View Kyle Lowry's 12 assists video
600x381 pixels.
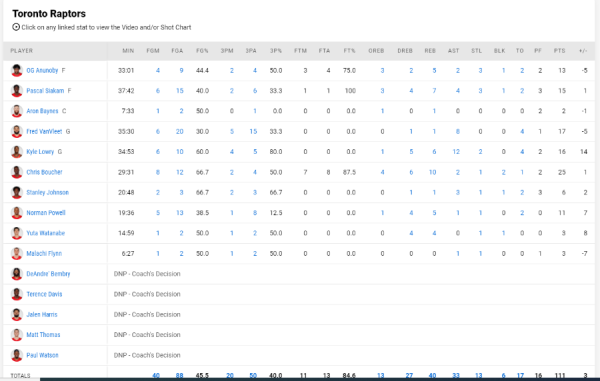[x=456, y=152]
